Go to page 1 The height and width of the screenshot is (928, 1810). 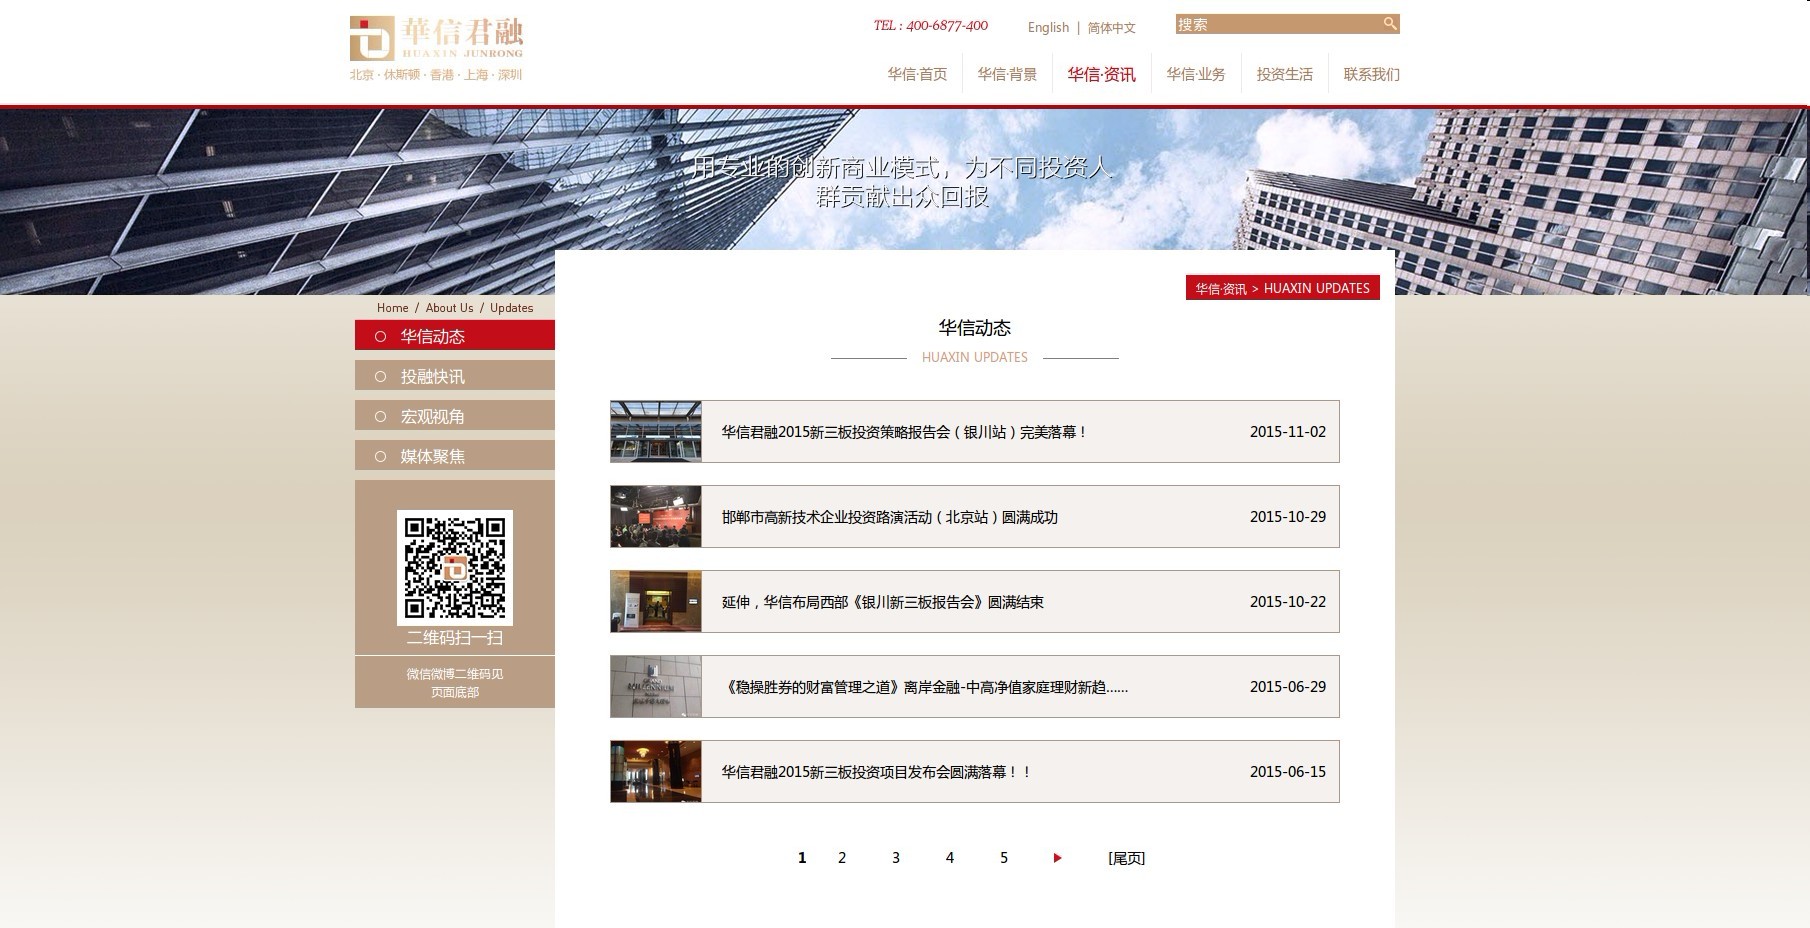(x=802, y=858)
